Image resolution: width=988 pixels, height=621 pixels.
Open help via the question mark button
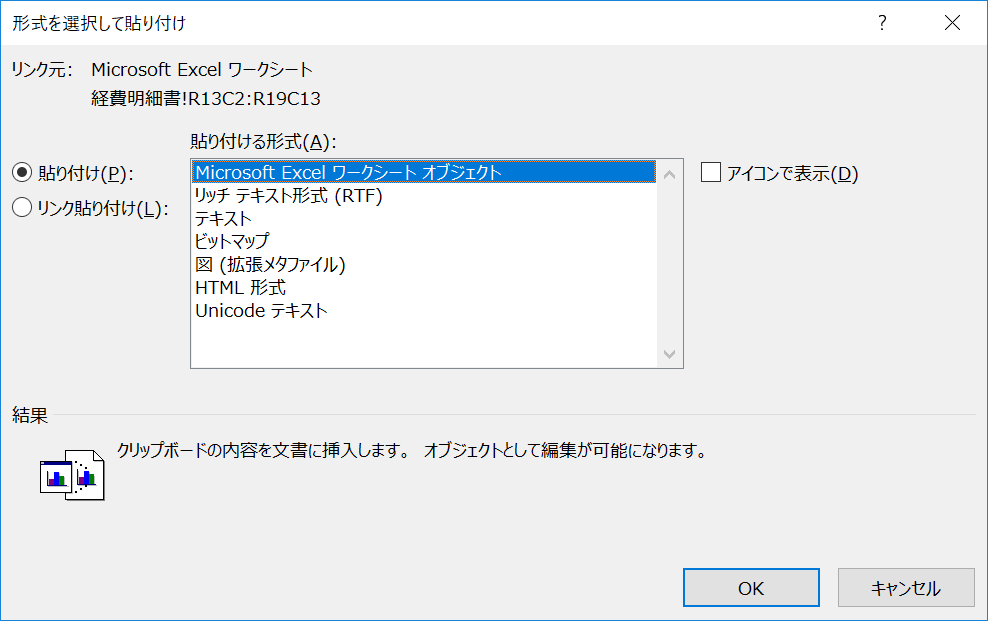tap(881, 22)
